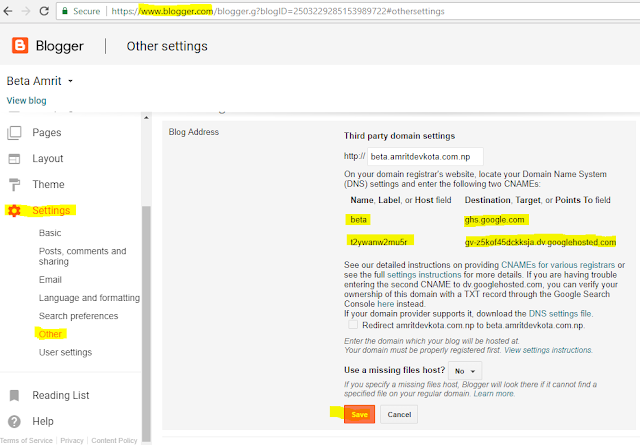Viewport: 640px width, 445px height.
Task: Download the DNS settings file link
Action: point(560,314)
